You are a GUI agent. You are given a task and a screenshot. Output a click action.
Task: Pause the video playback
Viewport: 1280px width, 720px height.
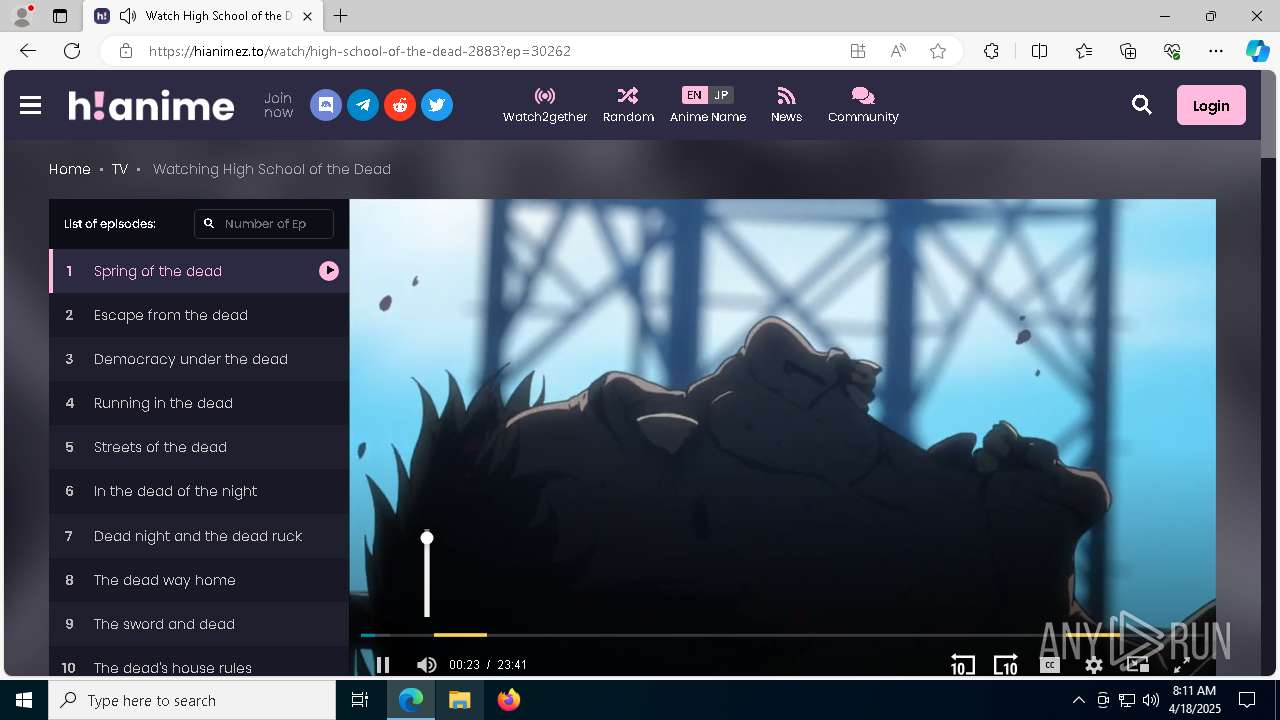tap(382, 664)
